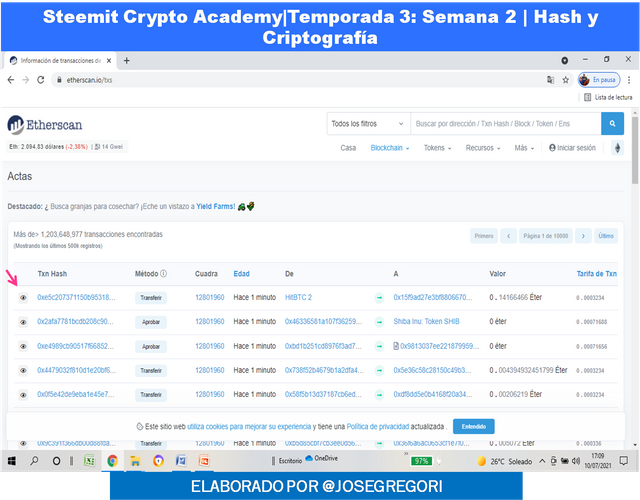This screenshot has width=640, height=500.
Task: Click the taskbar search magnifier
Action: tap(34, 461)
